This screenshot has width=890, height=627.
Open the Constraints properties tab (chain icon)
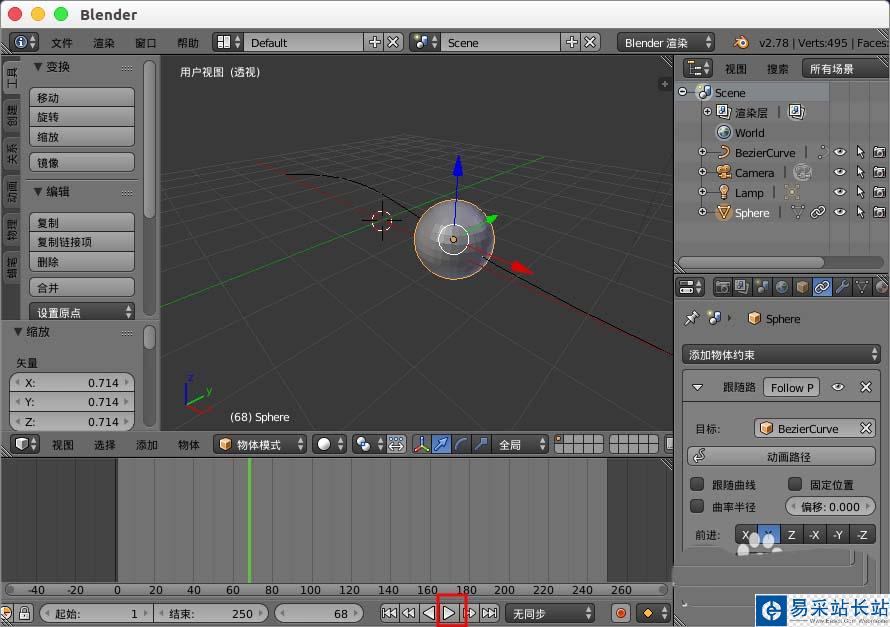(x=822, y=287)
